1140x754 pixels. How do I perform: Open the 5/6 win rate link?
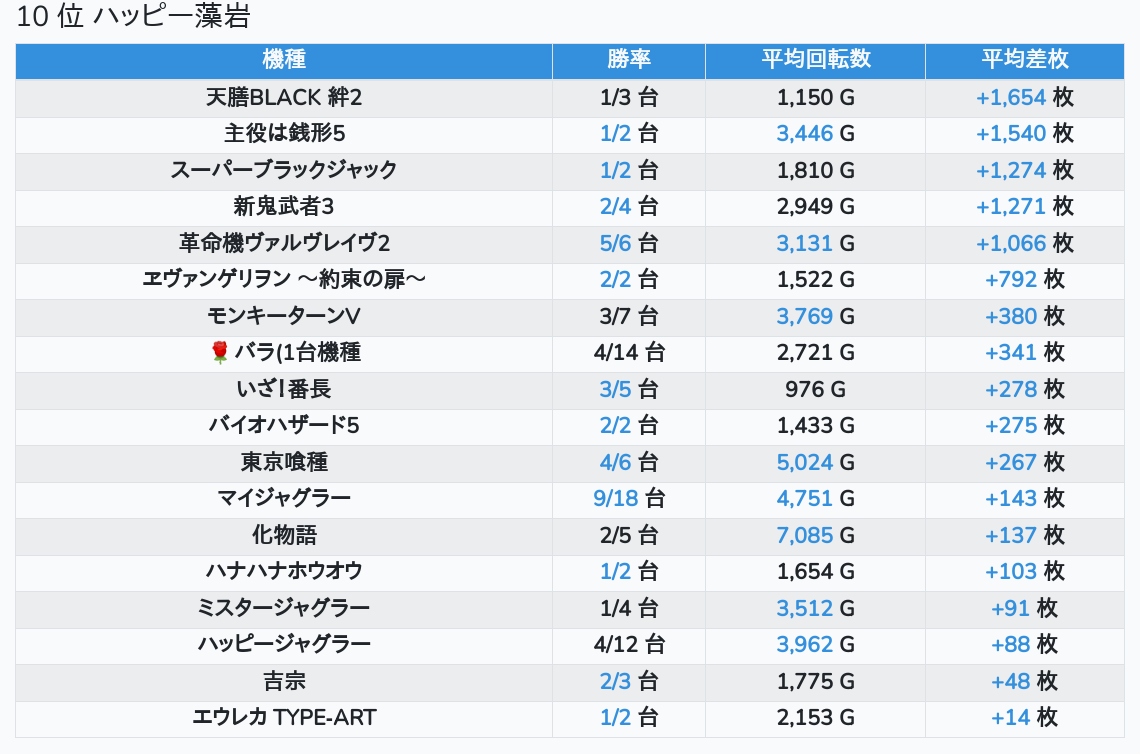pyautogui.click(x=616, y=243)
